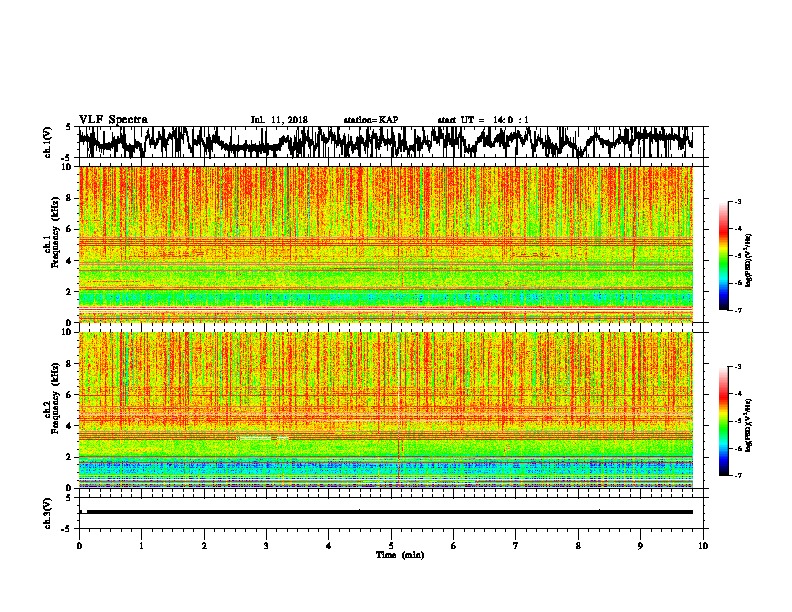Click the "-3" label on ch.1 color bar
792x612 pixels.
coord(738,201)
